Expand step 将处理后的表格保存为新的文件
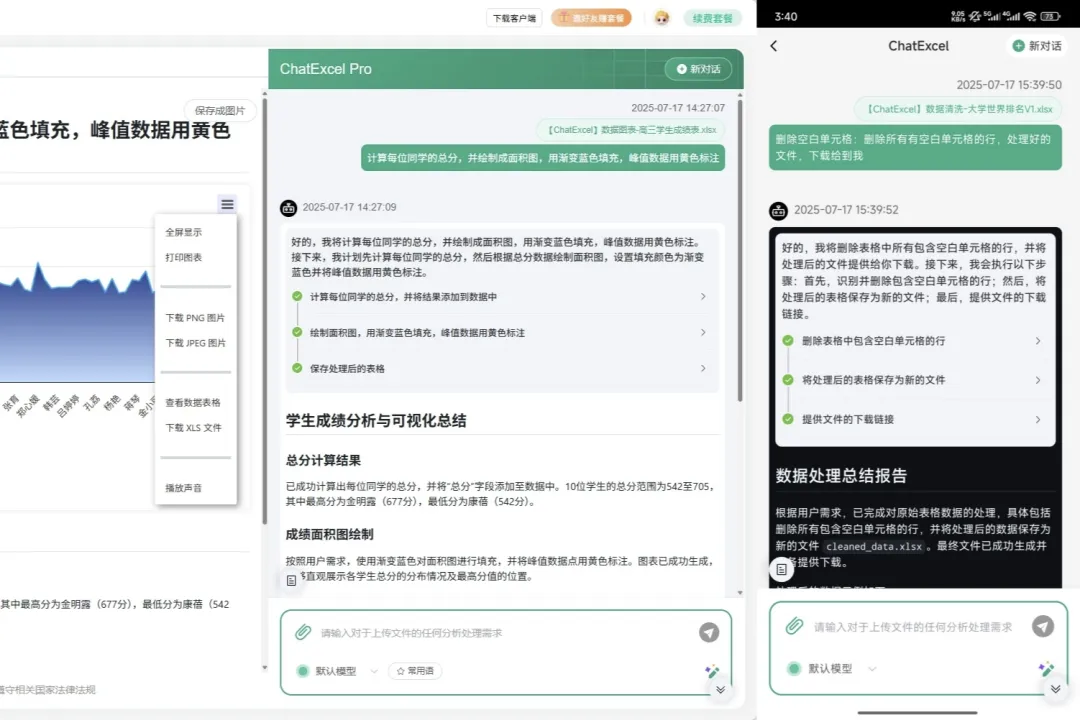 pos(915,380)
